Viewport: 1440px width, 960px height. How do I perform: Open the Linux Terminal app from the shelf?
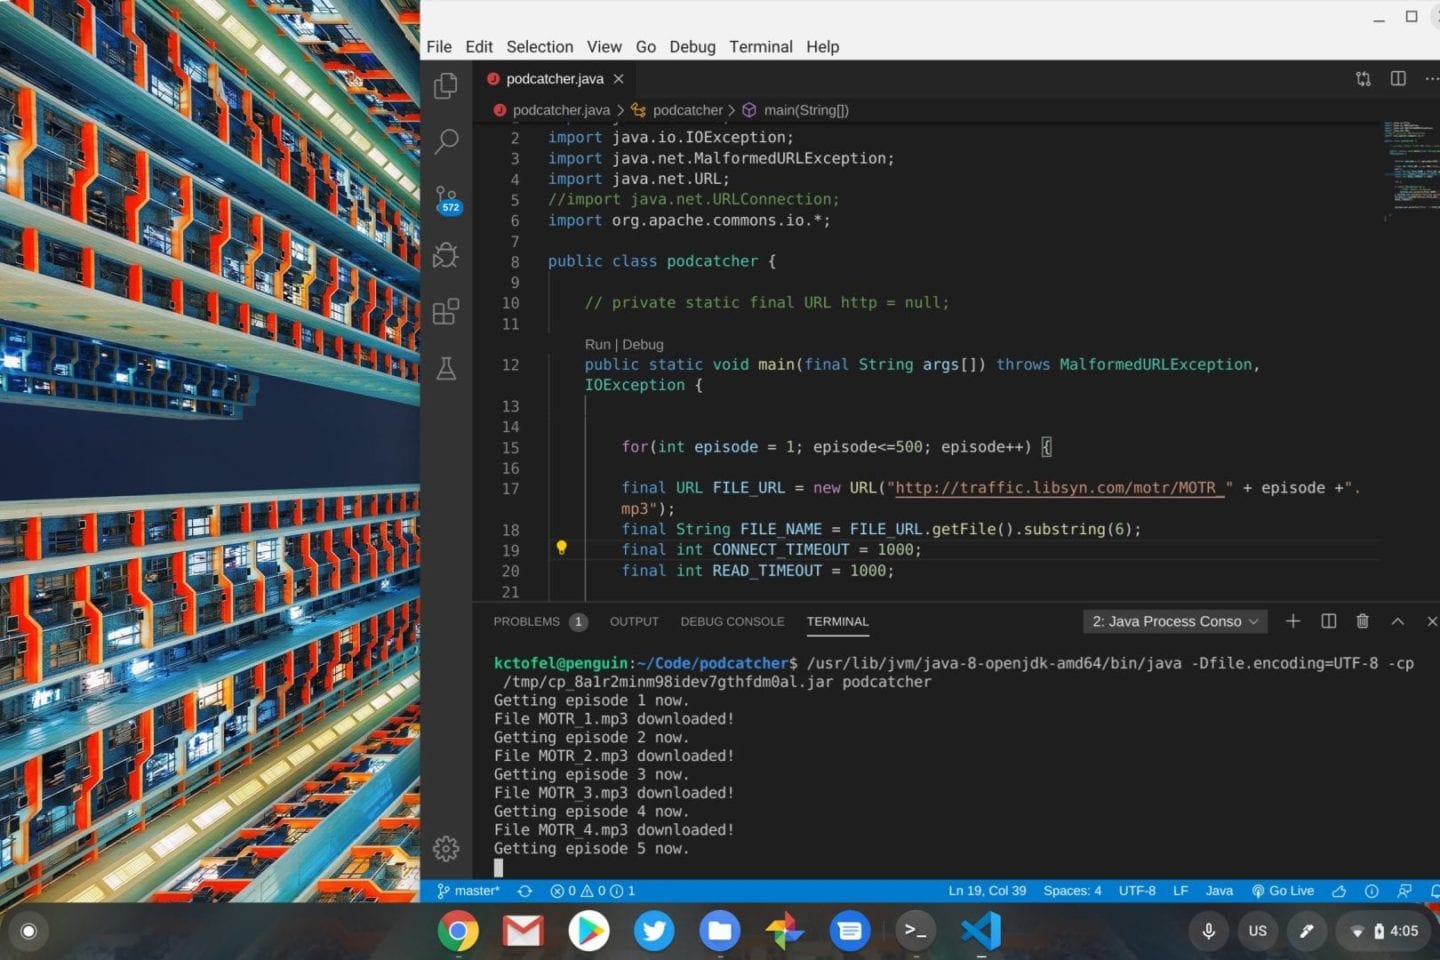pos(915,931)
